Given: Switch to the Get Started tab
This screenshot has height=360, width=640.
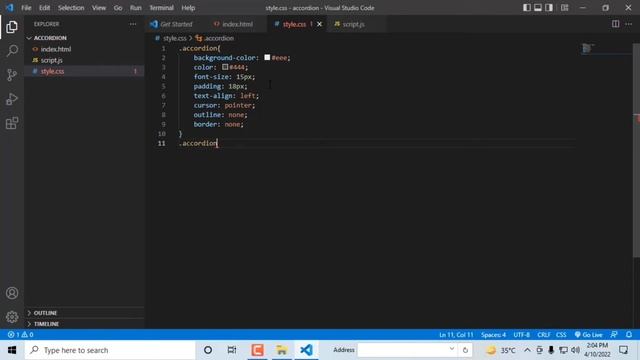Looking at the screenshot, I should pos(175,24).
